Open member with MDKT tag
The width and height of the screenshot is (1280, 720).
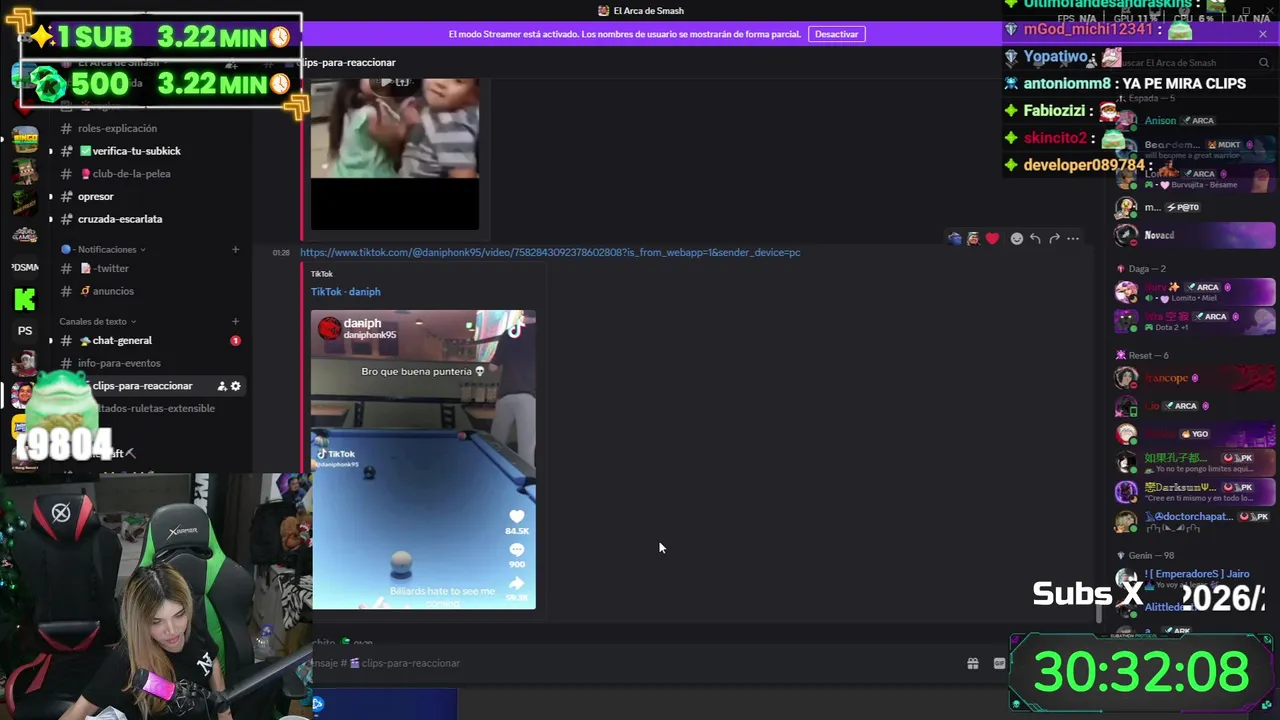pyautogui.click(x=1195, y=150)
